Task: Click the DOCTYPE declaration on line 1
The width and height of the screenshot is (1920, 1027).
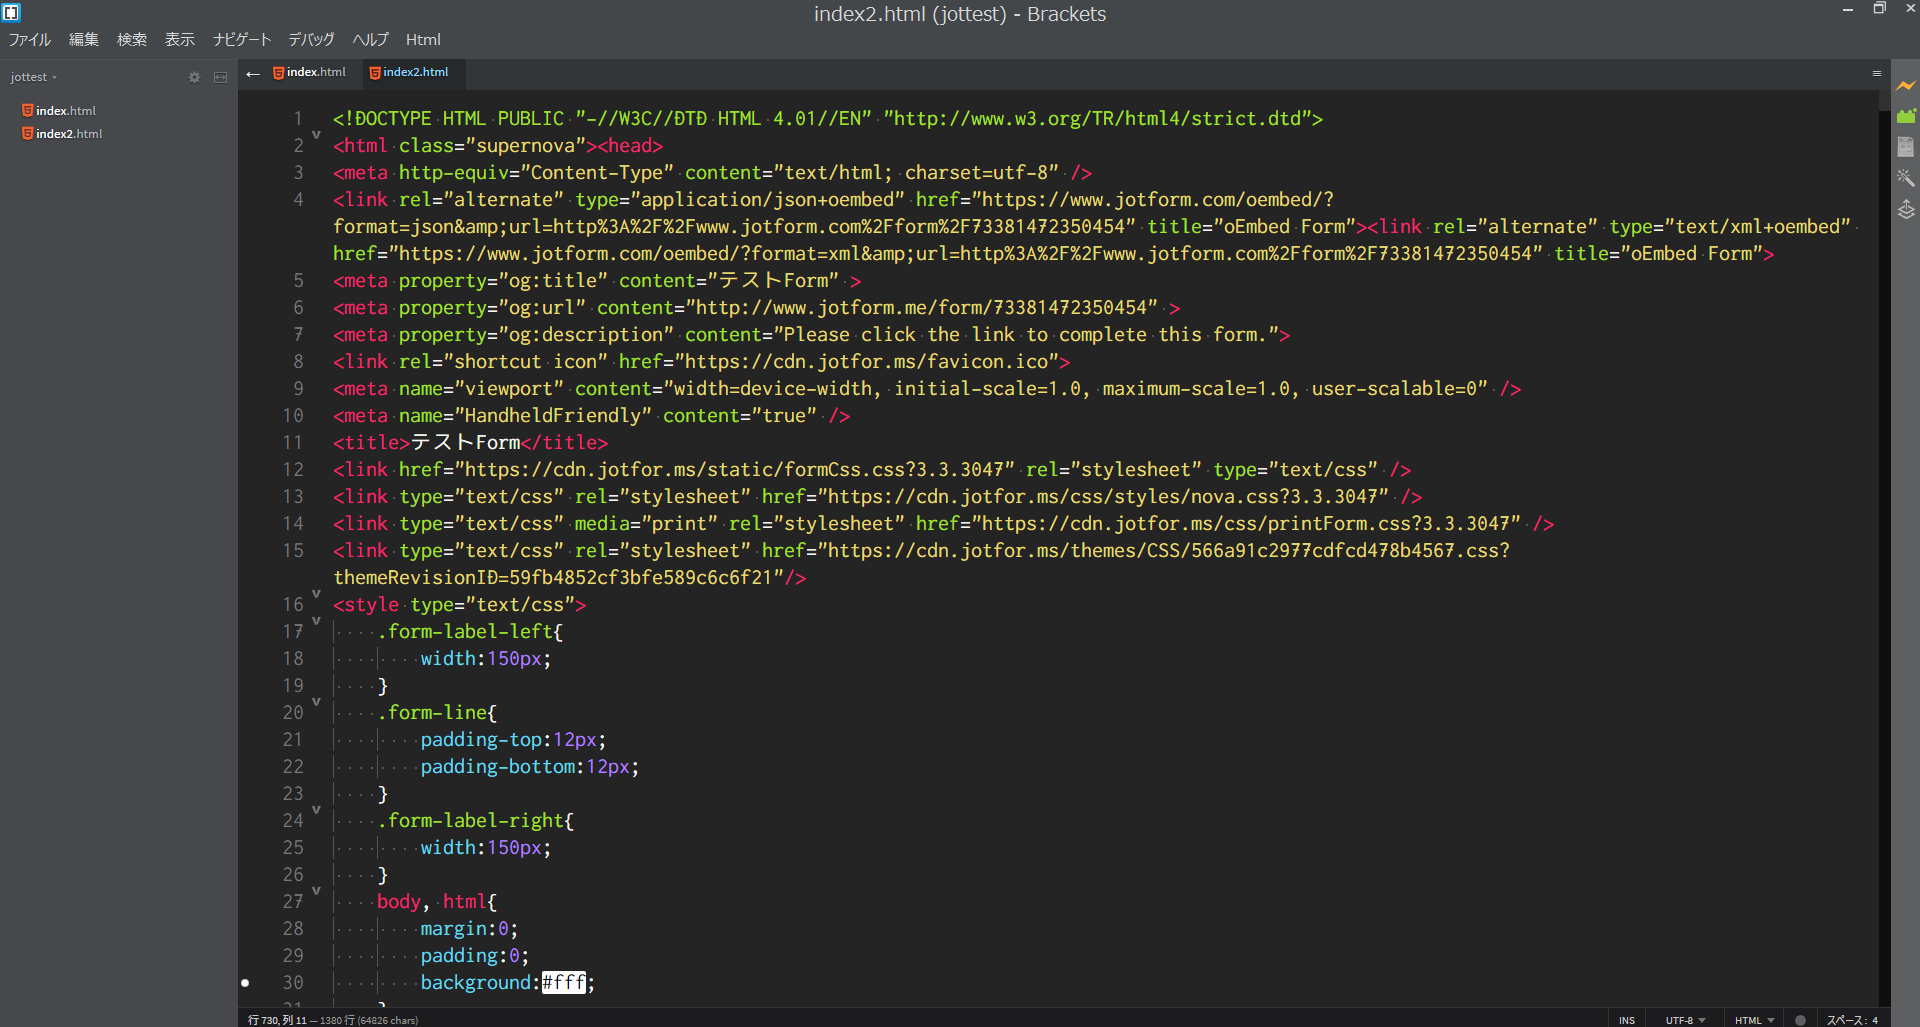Action: point(828,119)
